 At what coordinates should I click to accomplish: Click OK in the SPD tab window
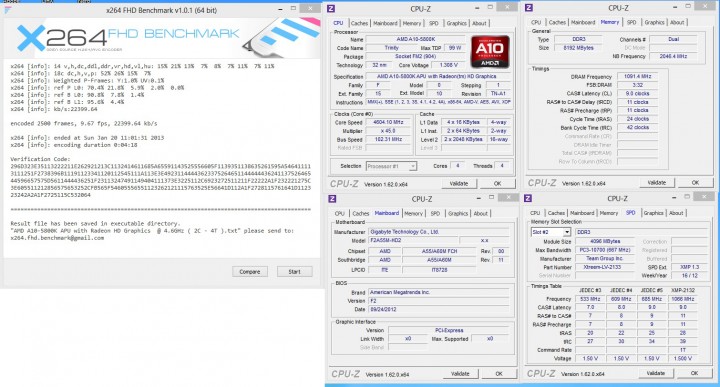[x=694, y=373]
